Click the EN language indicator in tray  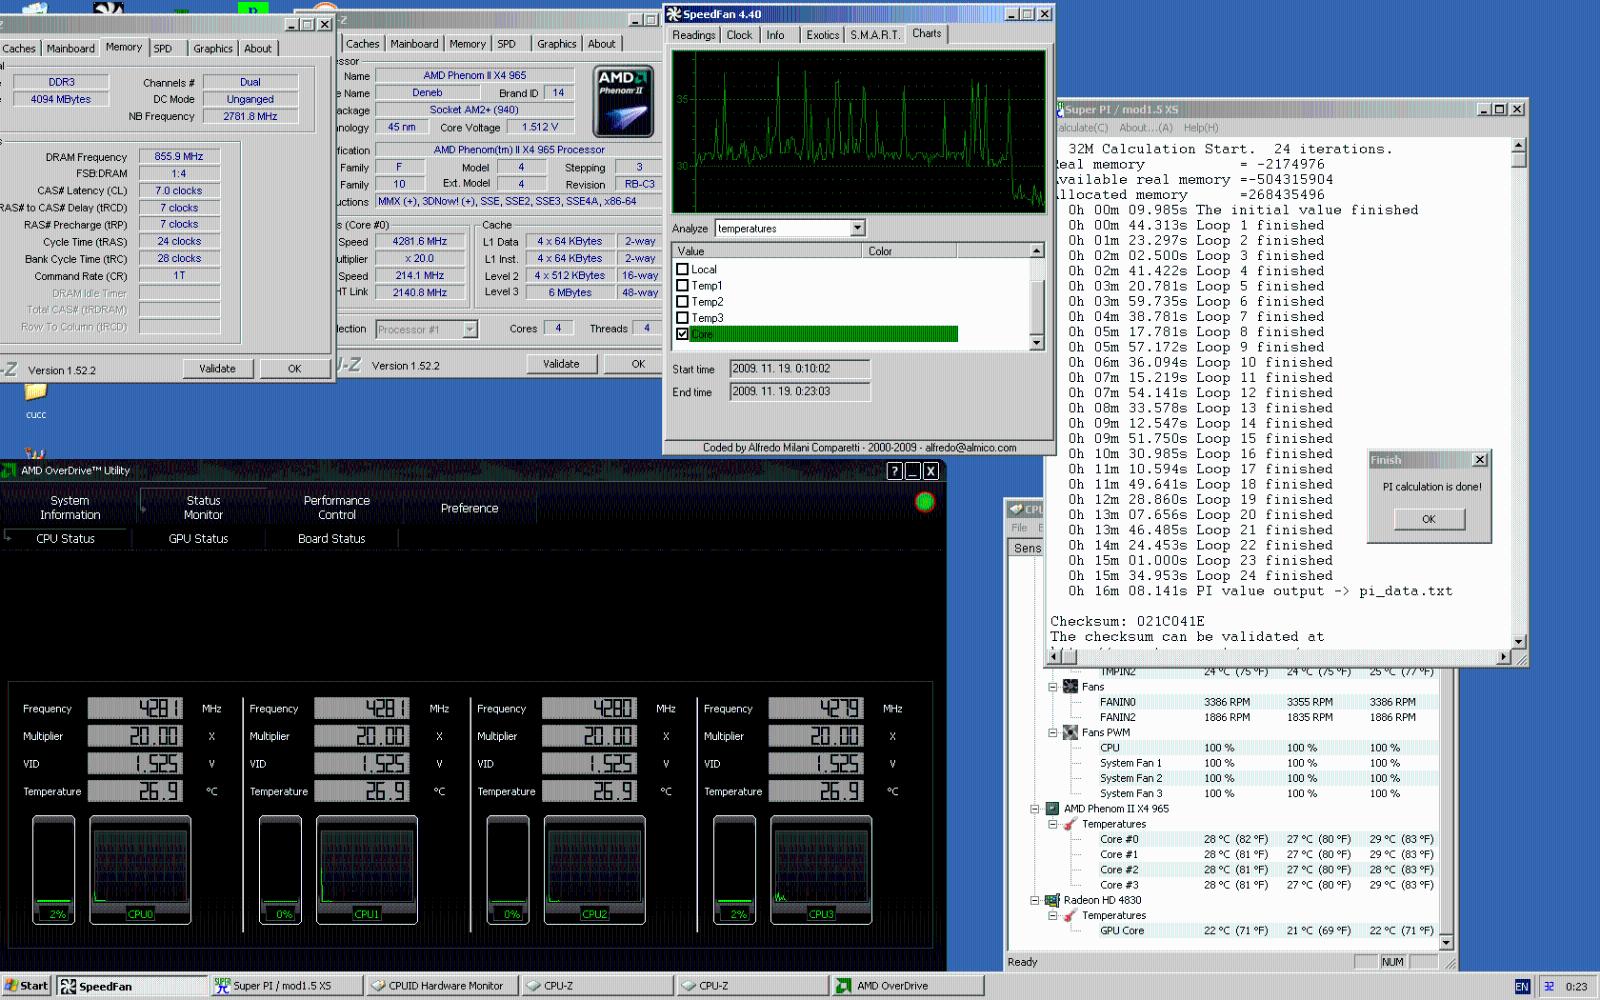coord(1522,986)
